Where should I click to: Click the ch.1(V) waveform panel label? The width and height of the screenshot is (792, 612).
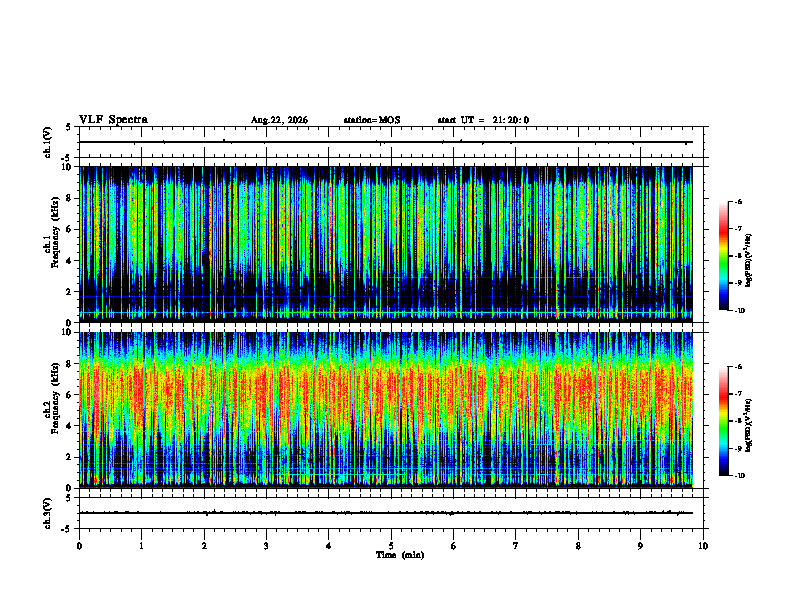coord(47,142)
